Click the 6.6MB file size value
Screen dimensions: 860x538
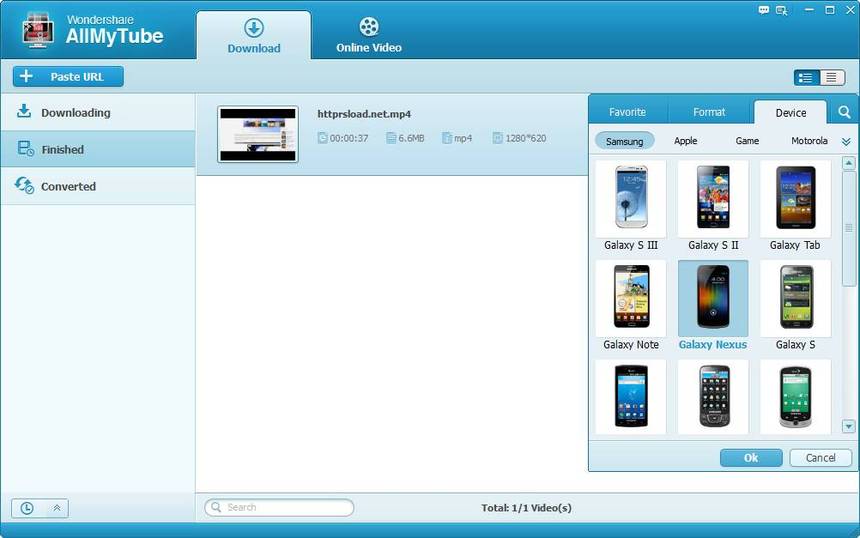411,138
